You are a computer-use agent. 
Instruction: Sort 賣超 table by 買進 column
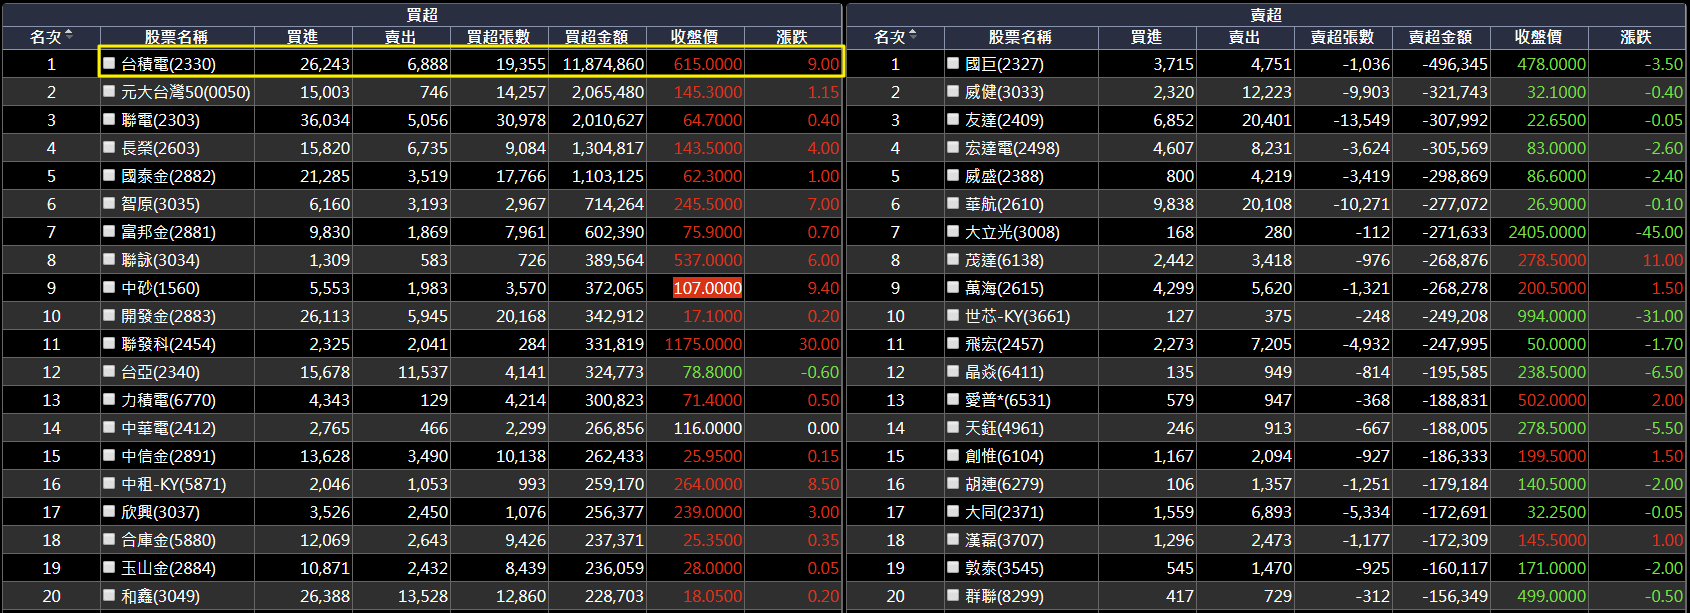[1146, 37]
